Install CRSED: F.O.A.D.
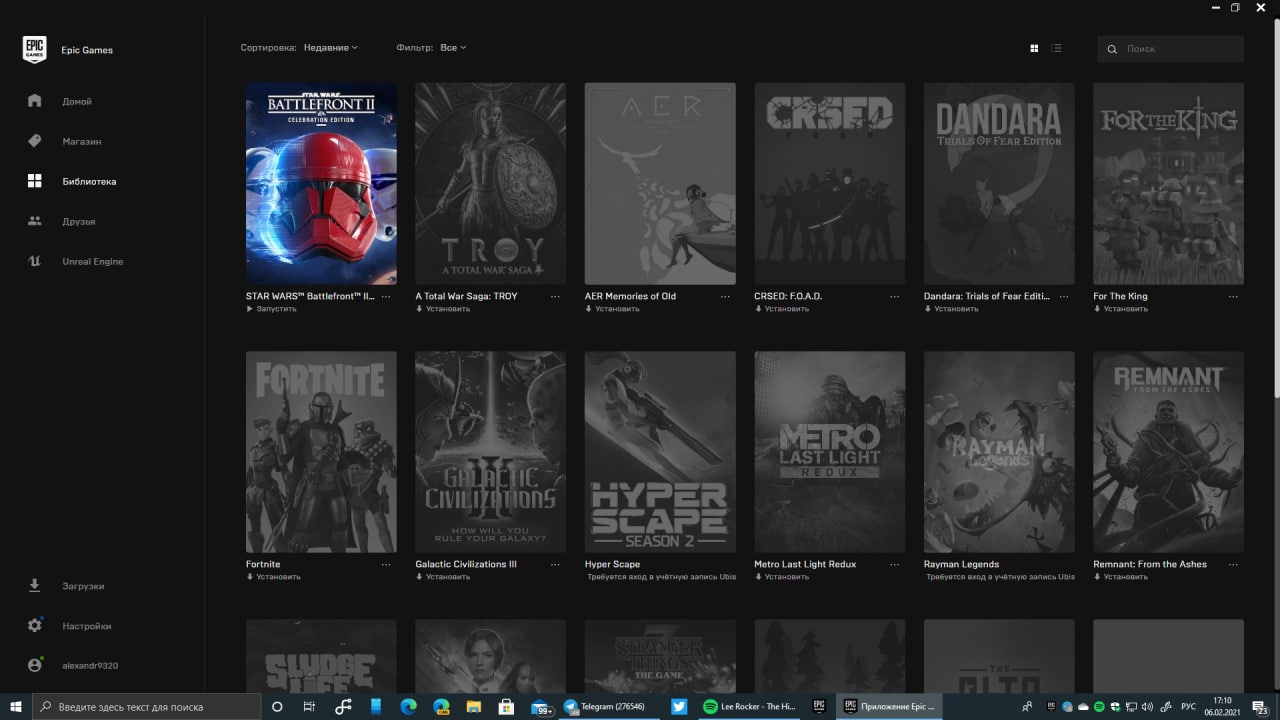The height and width of the screenshot is (720, 1280). 782,309
